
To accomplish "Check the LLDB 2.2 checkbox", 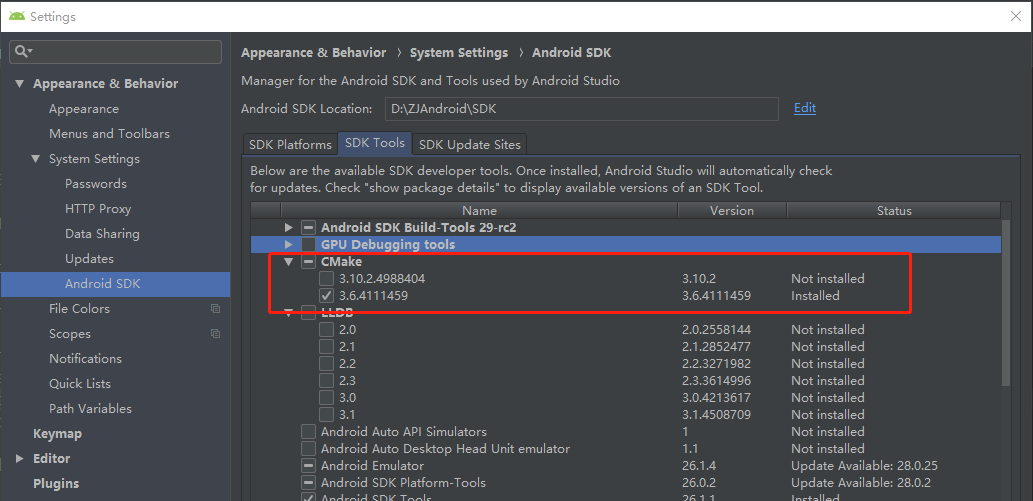I will 326,364.
